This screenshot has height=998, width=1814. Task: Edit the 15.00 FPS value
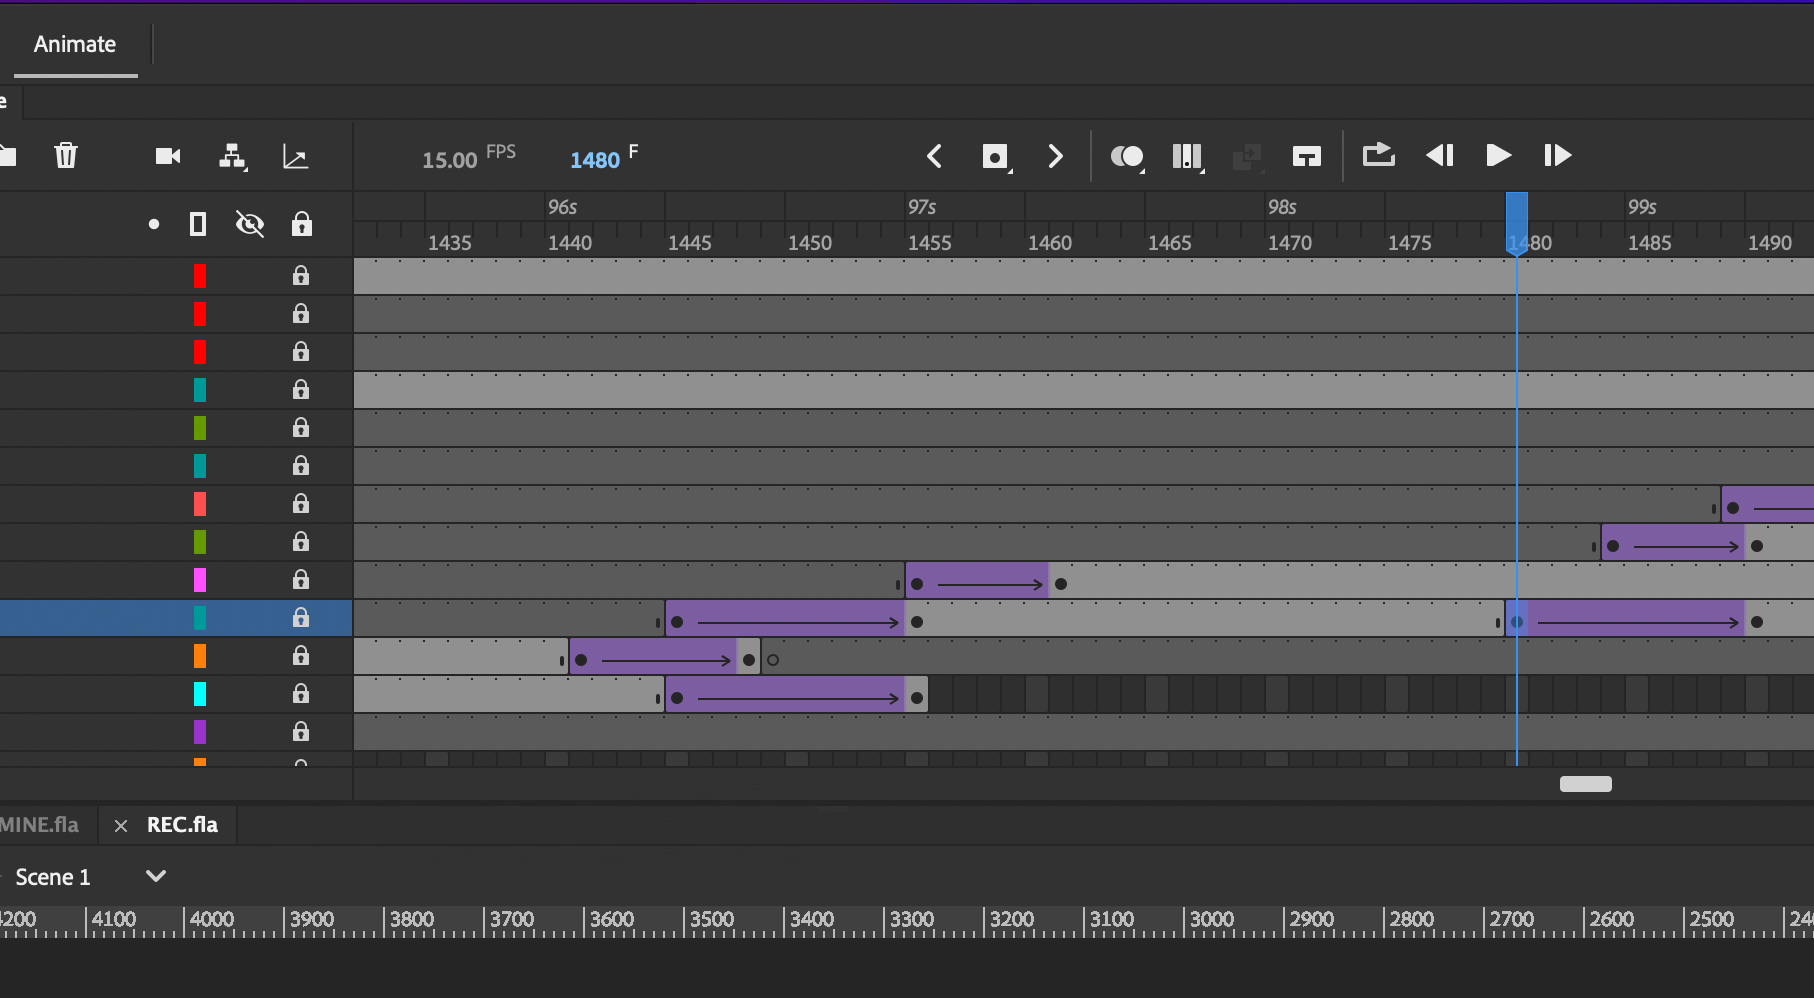click(x=450, y=160)
